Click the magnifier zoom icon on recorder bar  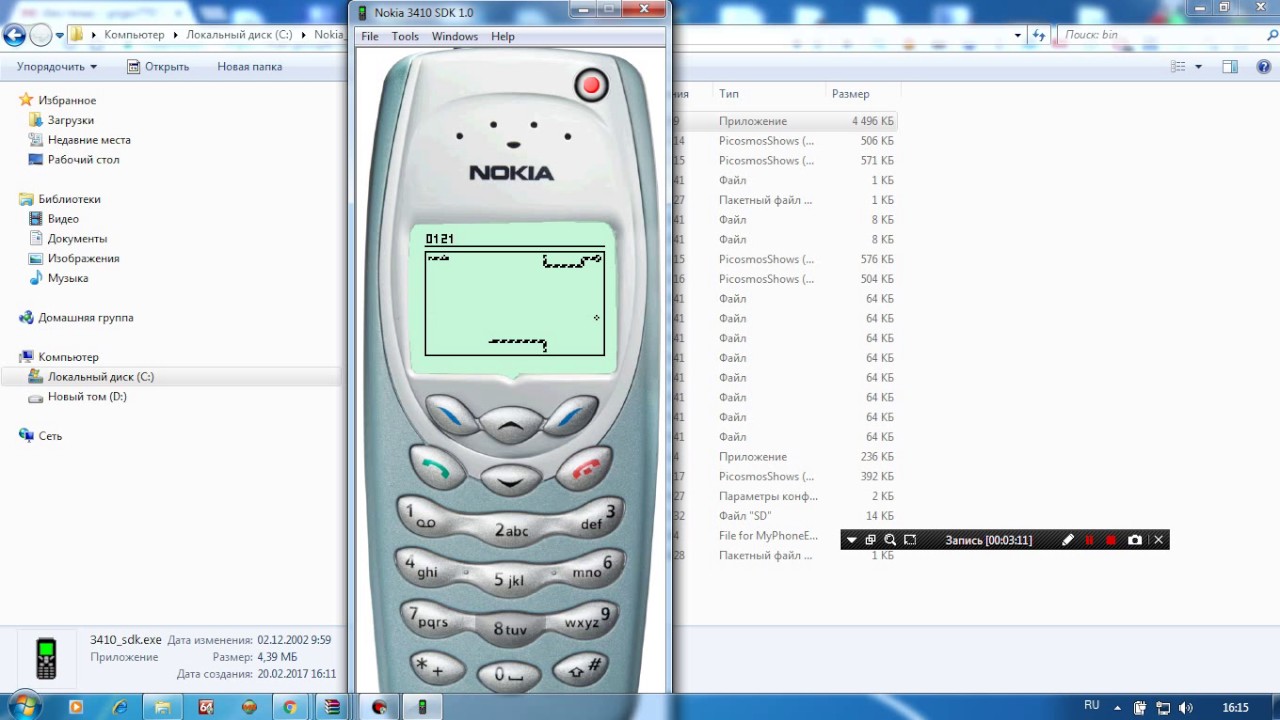tap(890, 540)
